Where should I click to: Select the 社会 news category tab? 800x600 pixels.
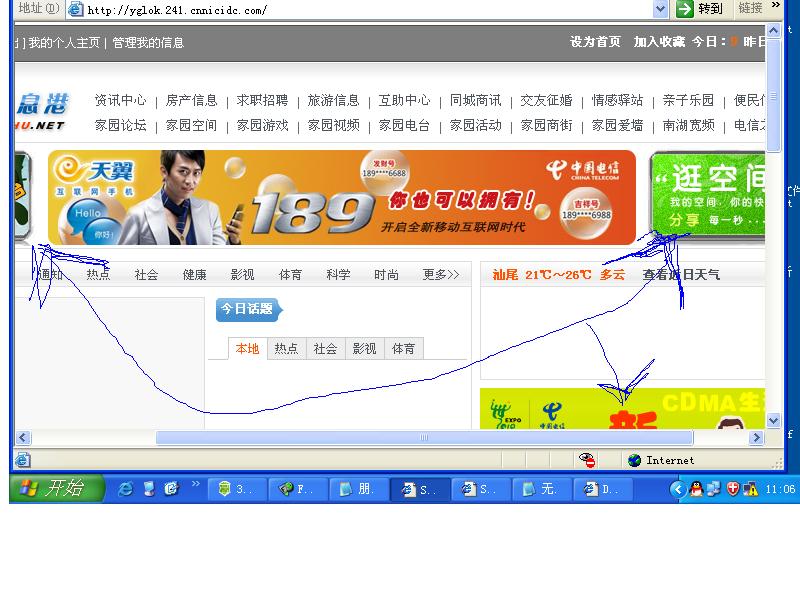click(146, 274)
